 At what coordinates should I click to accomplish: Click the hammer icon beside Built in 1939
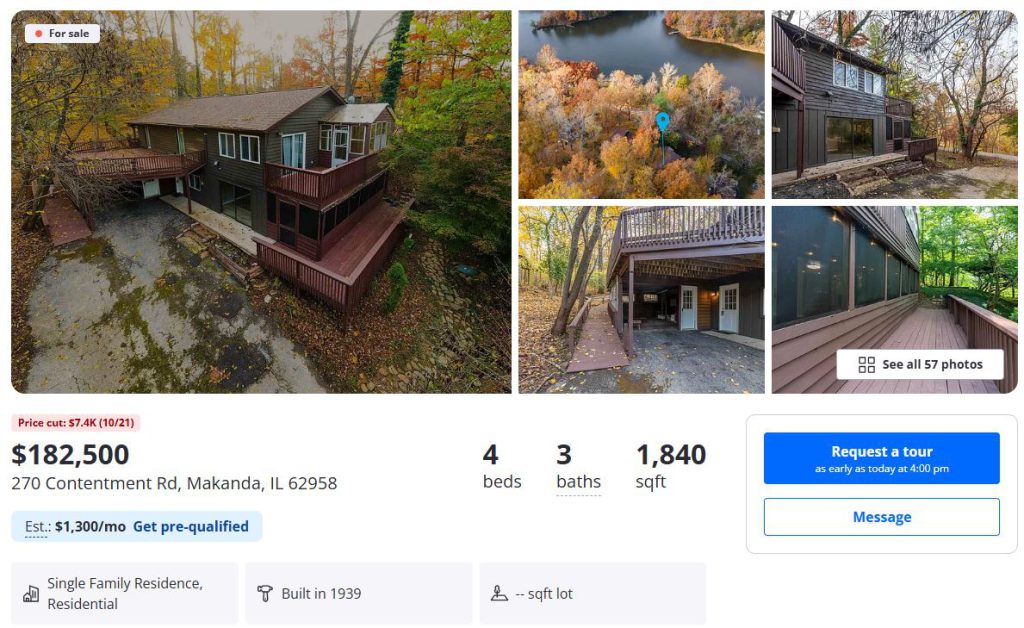pyautogui.click(x=264, y=593)
